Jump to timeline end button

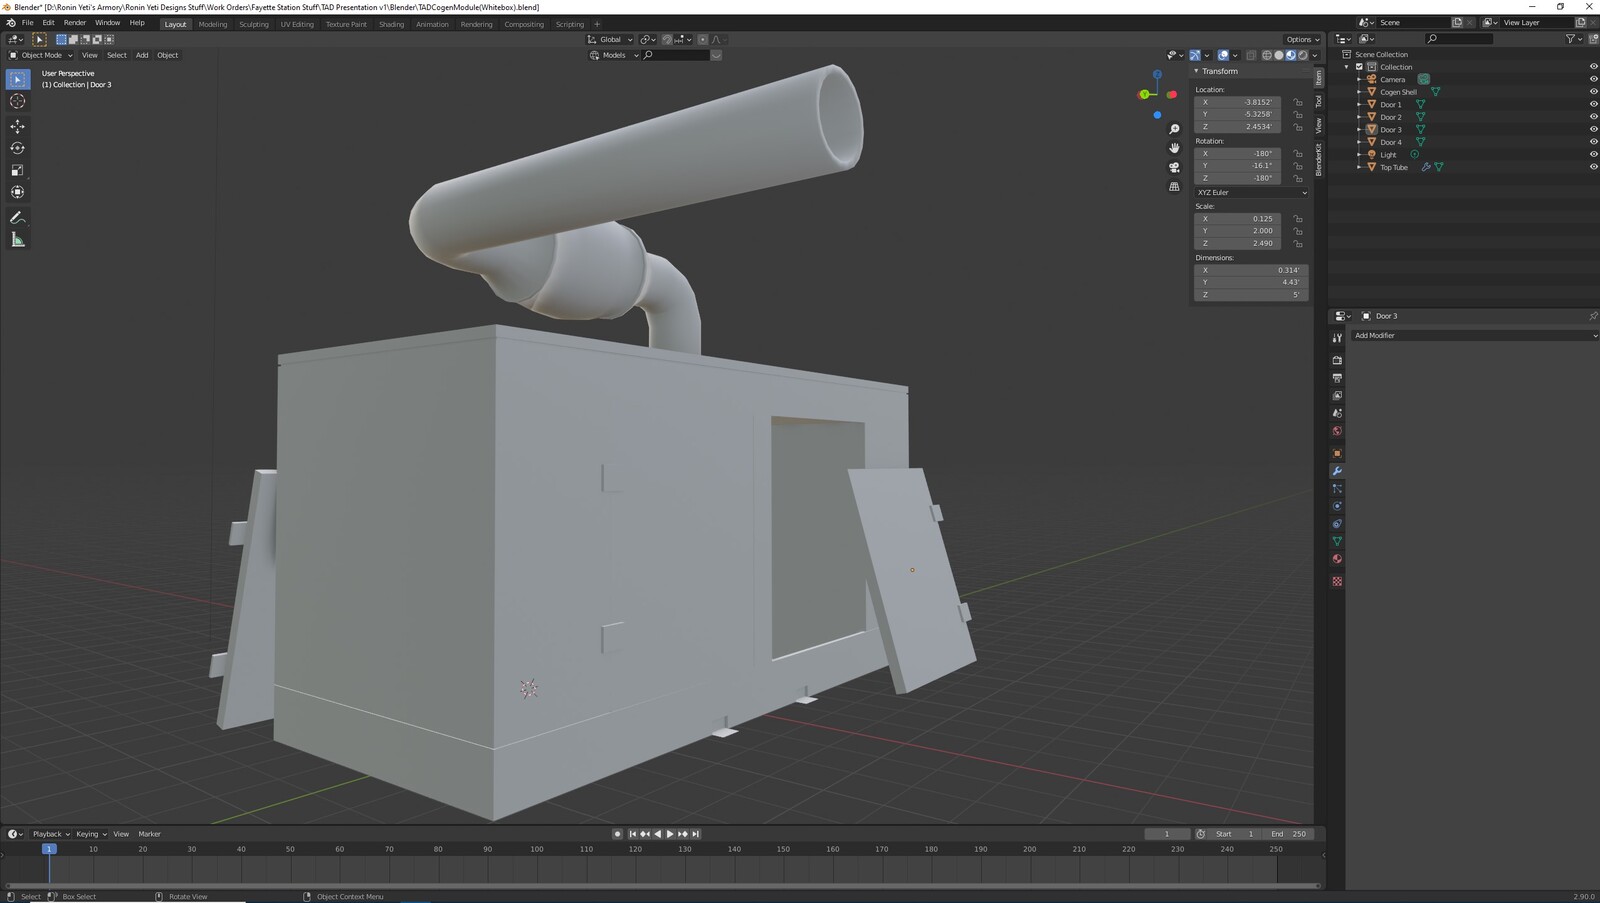point(696,834)
